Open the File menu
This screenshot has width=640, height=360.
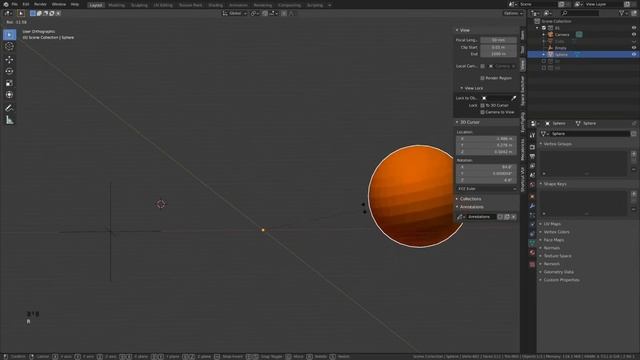coord(15,4)
